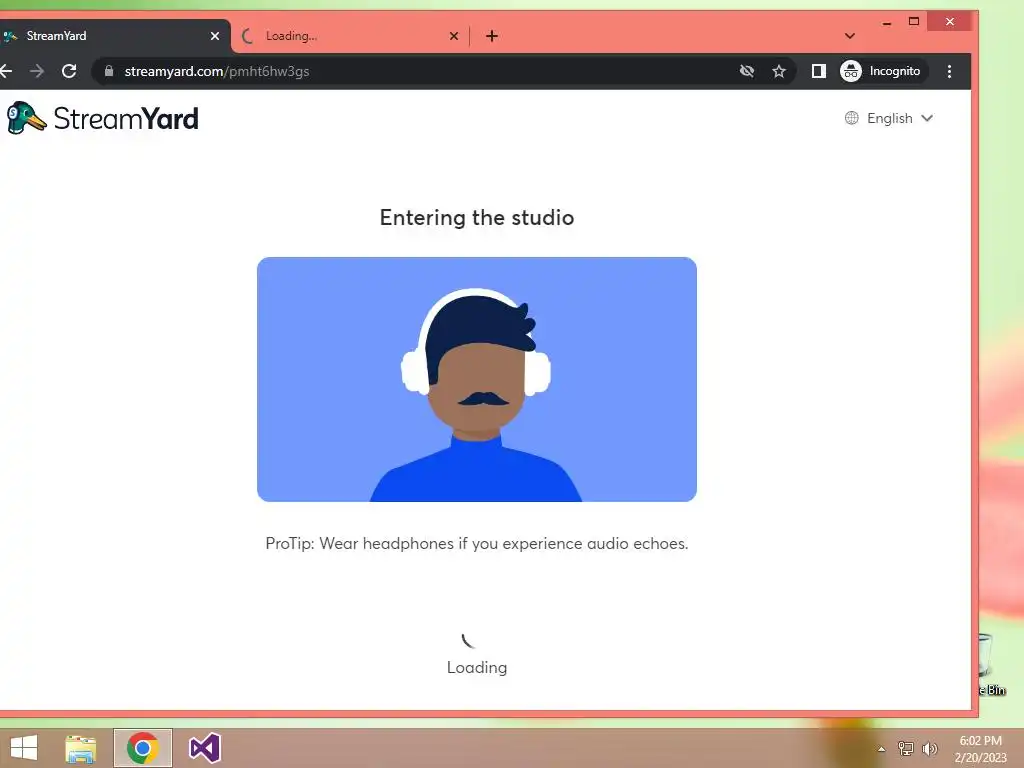1024x768 pixels.
Task: Switch to the Loading... browser tab
Action: 350,36
